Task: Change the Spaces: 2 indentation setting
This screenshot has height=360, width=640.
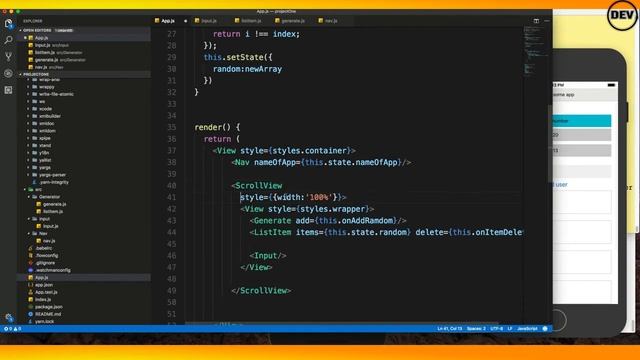Action: click(x=476, y=329)
